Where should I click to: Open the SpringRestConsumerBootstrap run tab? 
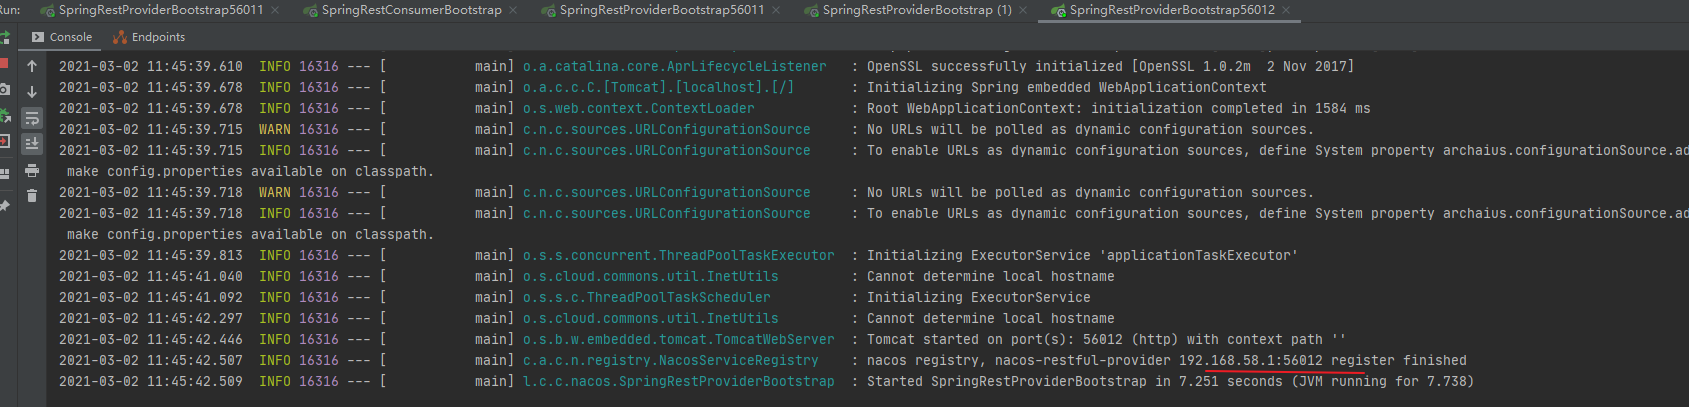pyautogui.click(x=411, y=10)
